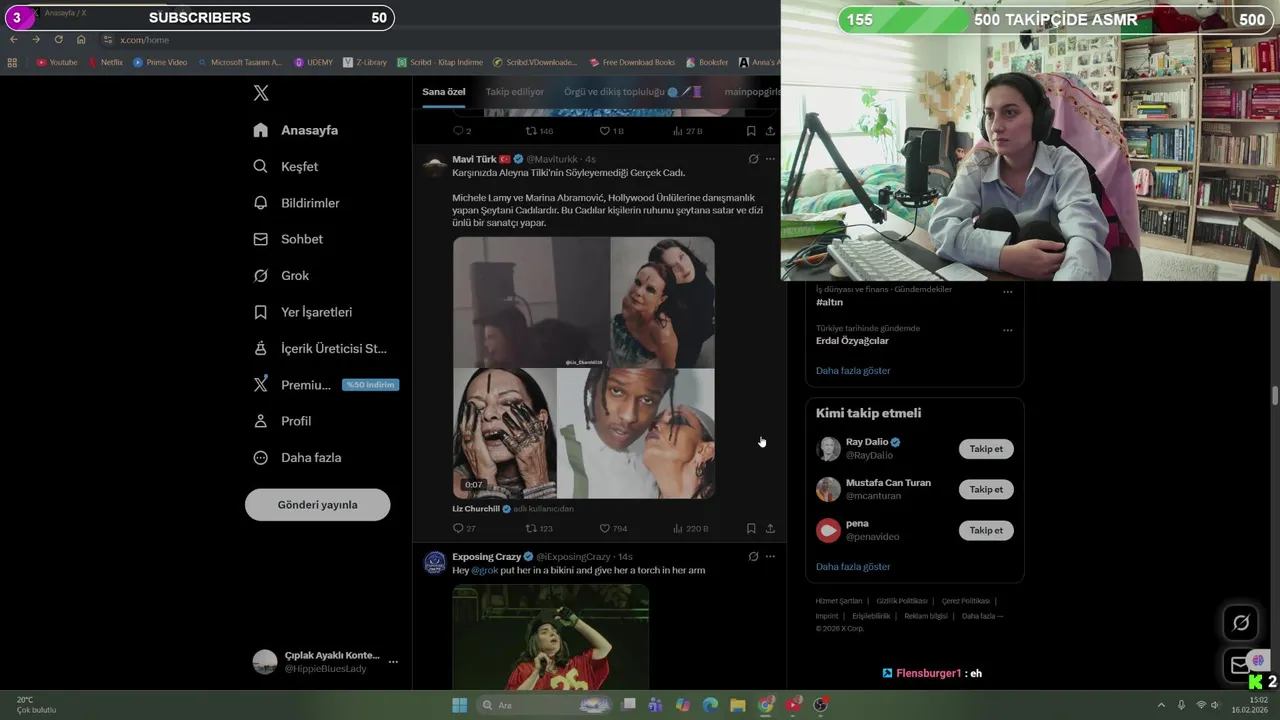Share the top post
The height and width of the screenshot is (720, 1280).
[x=770, y=131]
